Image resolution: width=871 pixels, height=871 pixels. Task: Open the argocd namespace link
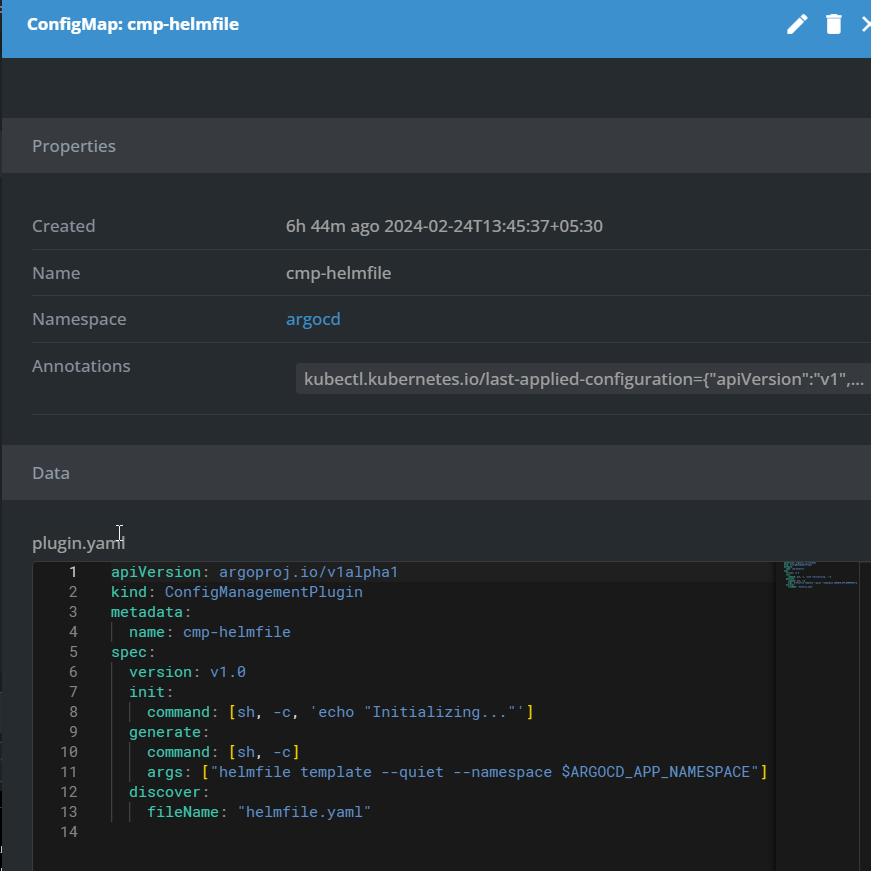point(313,319)
